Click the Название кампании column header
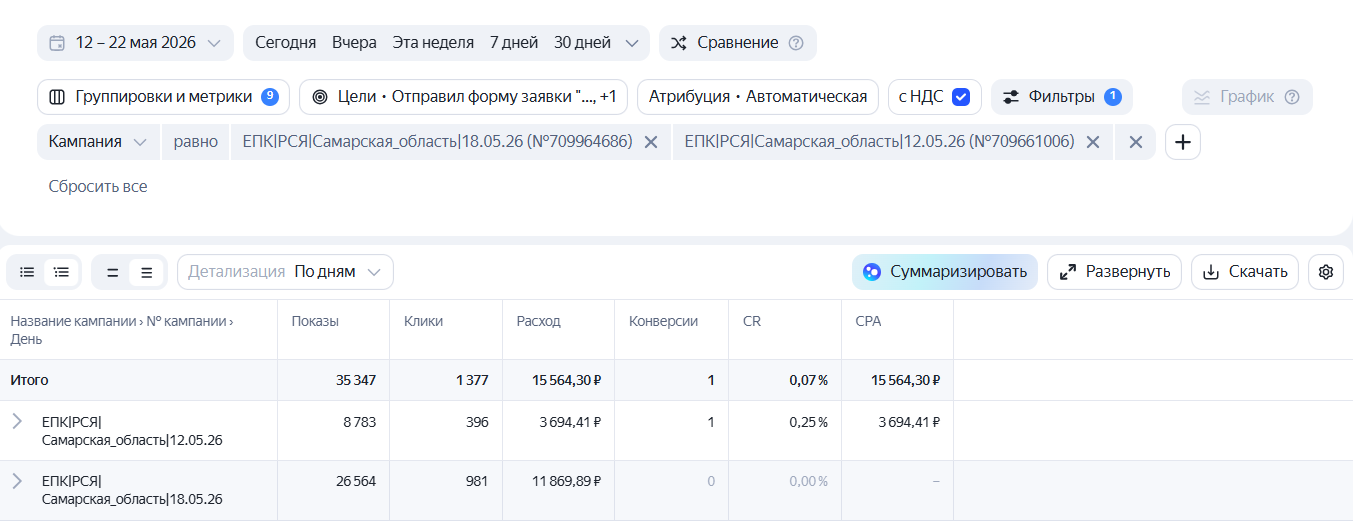 pyautogui.click(x=122, y=330)
